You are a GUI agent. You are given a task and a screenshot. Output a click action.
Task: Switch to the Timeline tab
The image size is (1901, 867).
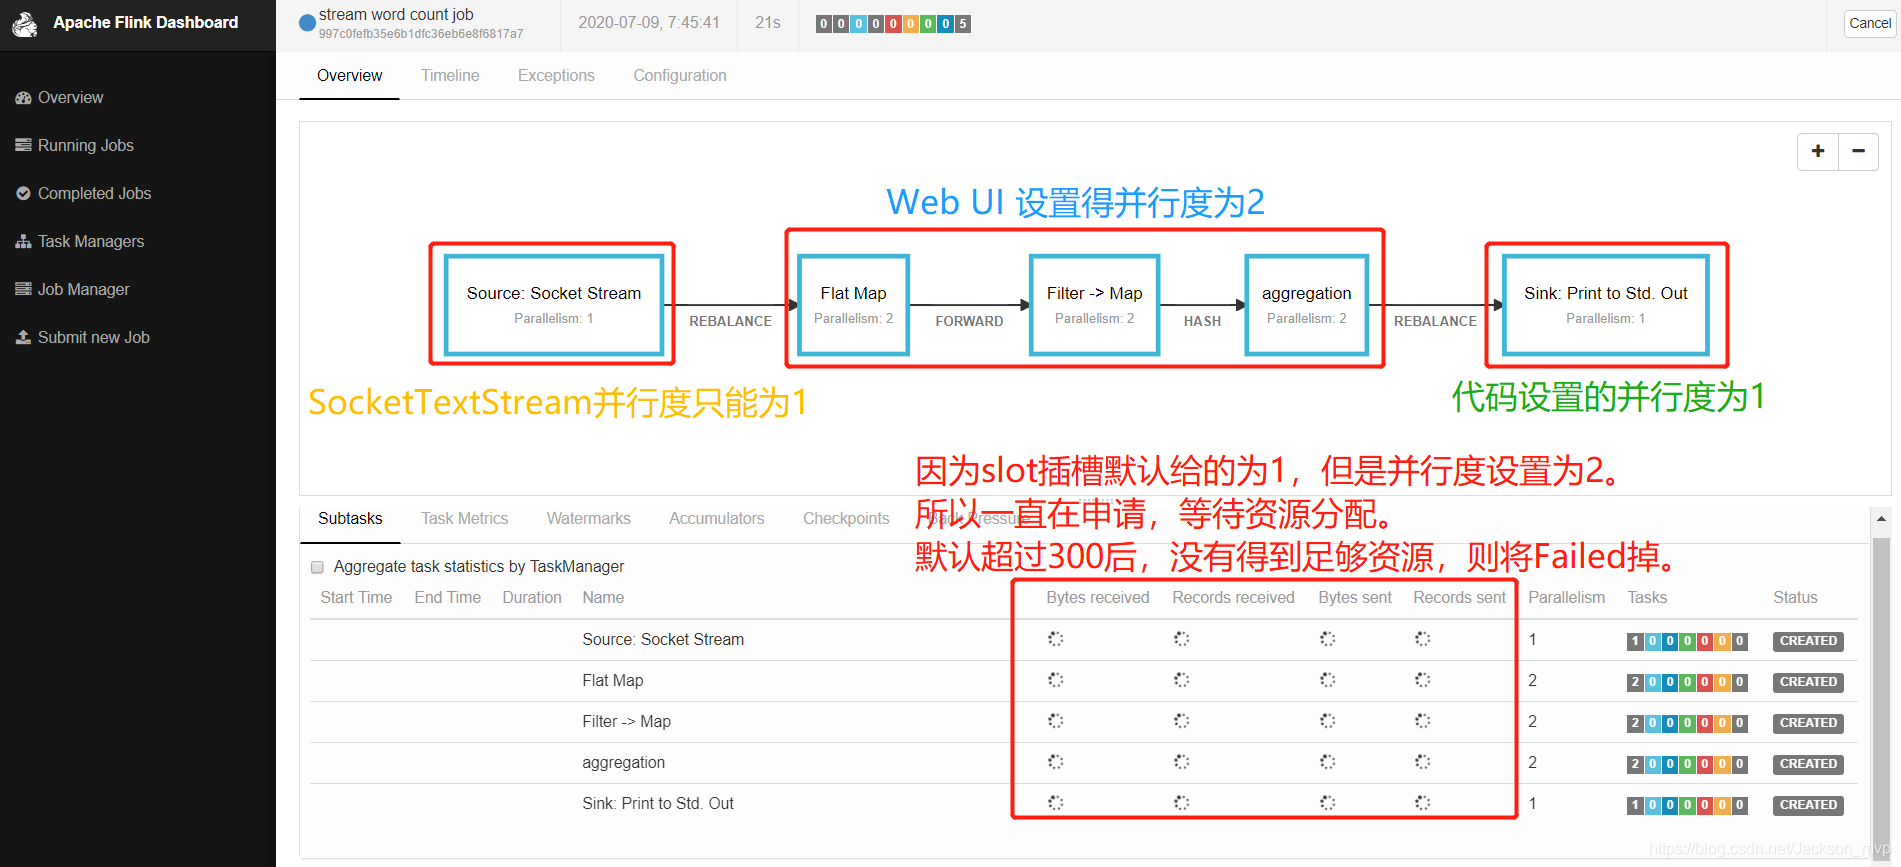(450, 76)
